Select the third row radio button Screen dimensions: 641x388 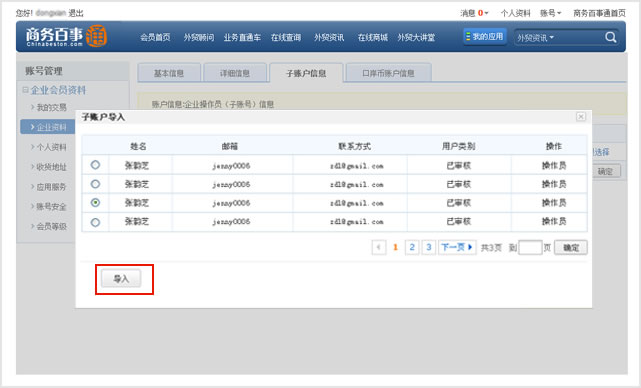coord(95,202)
